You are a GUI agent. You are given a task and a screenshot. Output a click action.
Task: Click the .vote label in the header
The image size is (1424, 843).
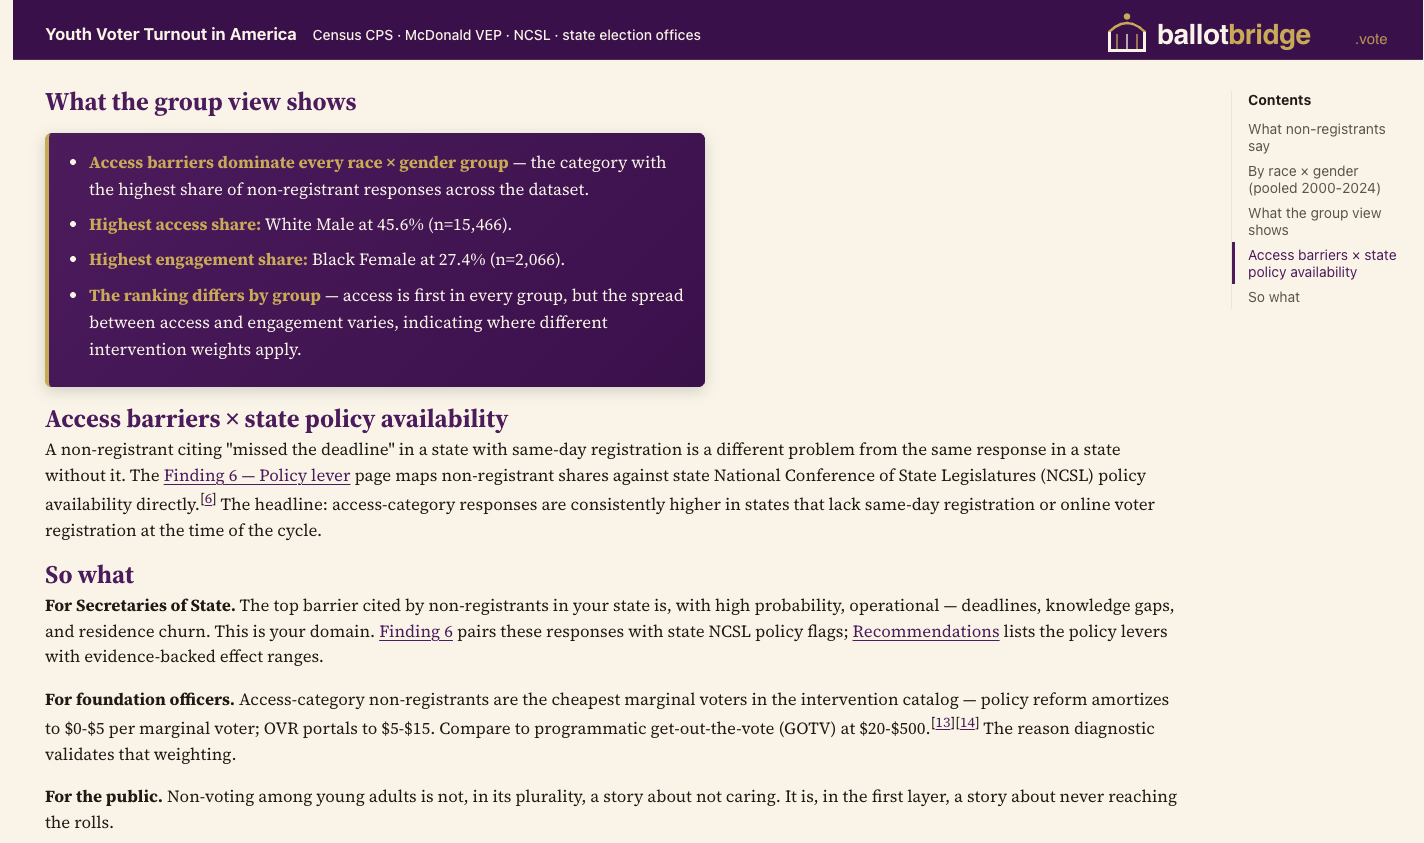(1371, 39)
